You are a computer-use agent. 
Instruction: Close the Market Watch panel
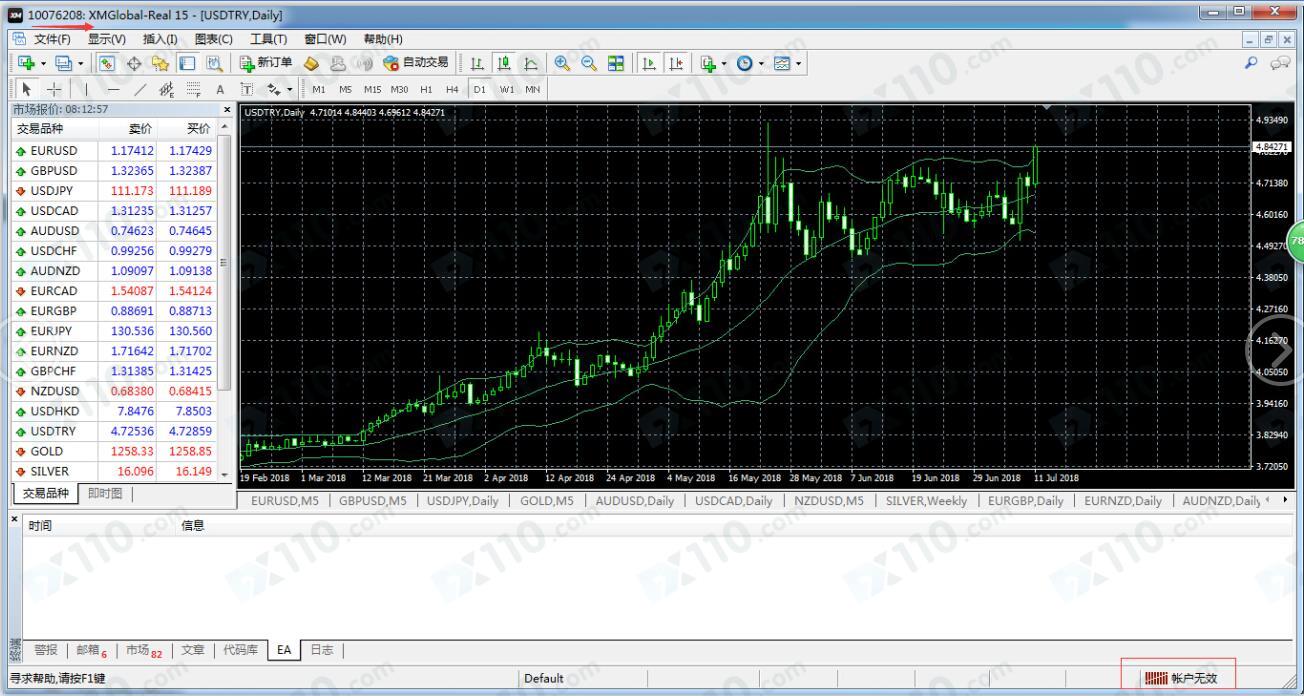[x=226, y=108]
